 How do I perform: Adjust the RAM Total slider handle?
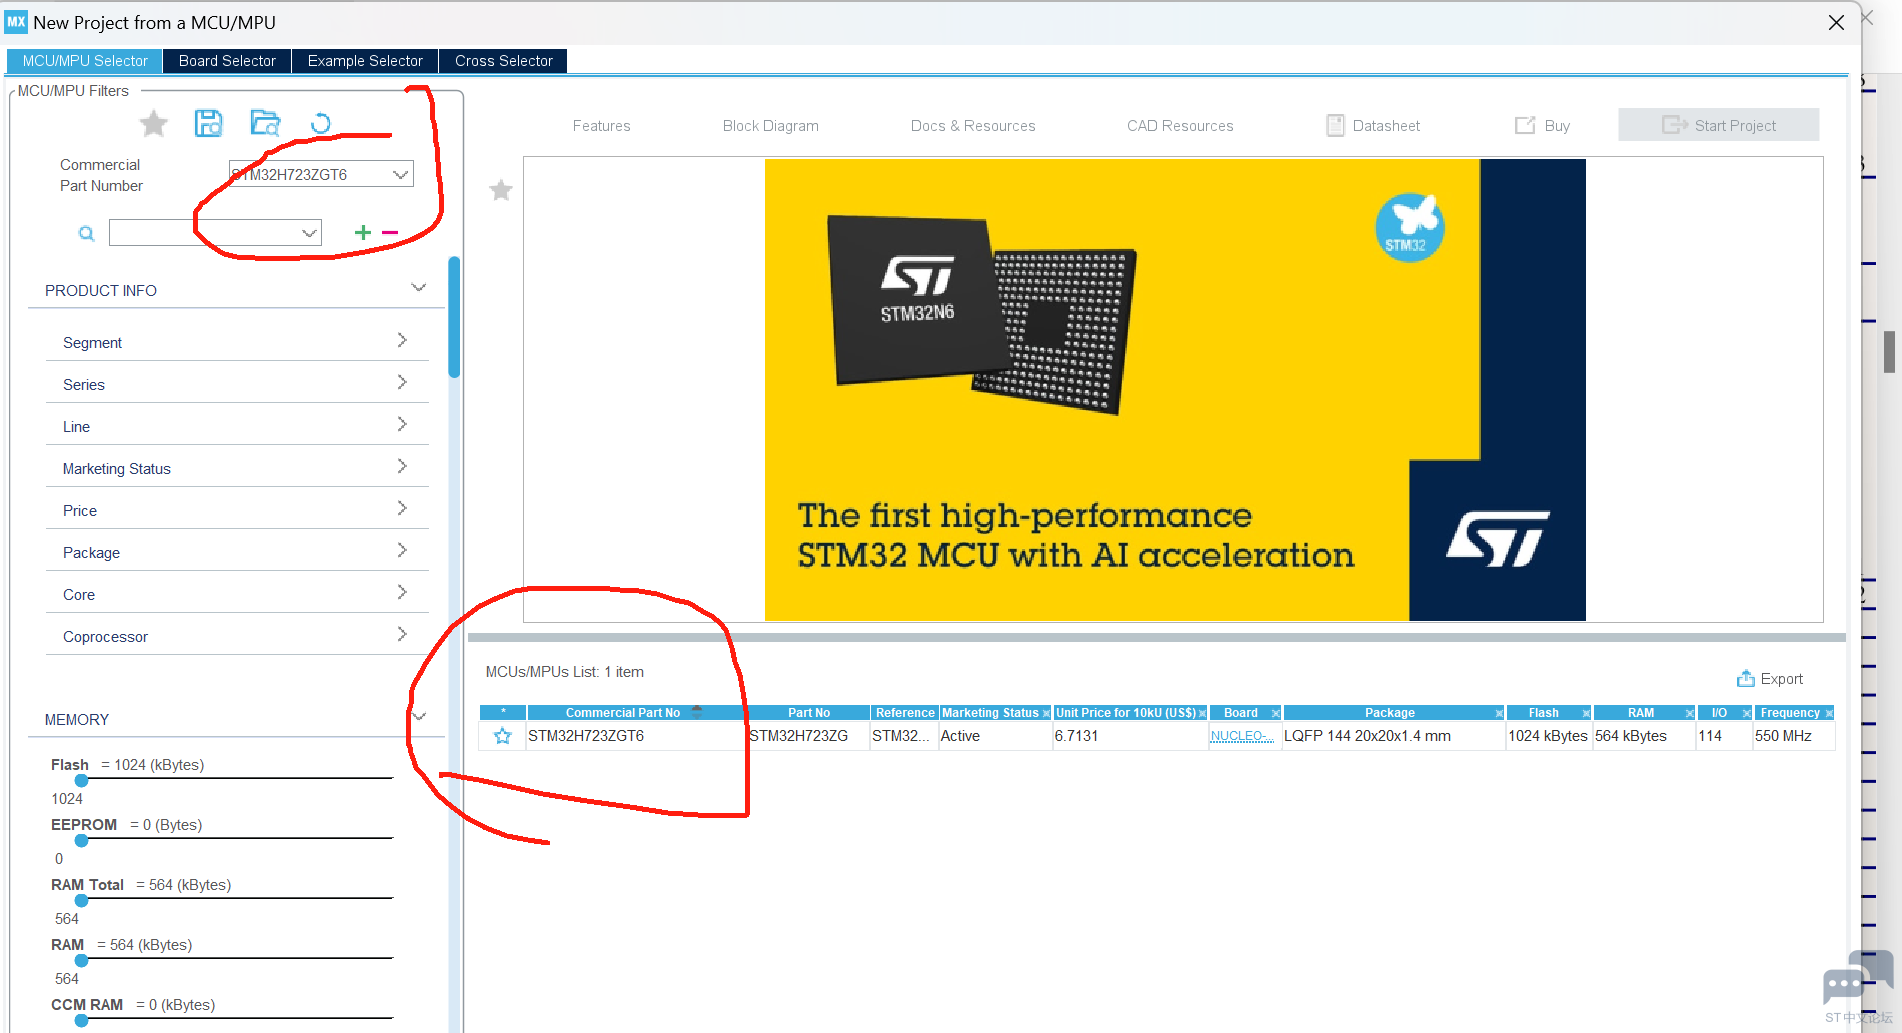point(82,900)
